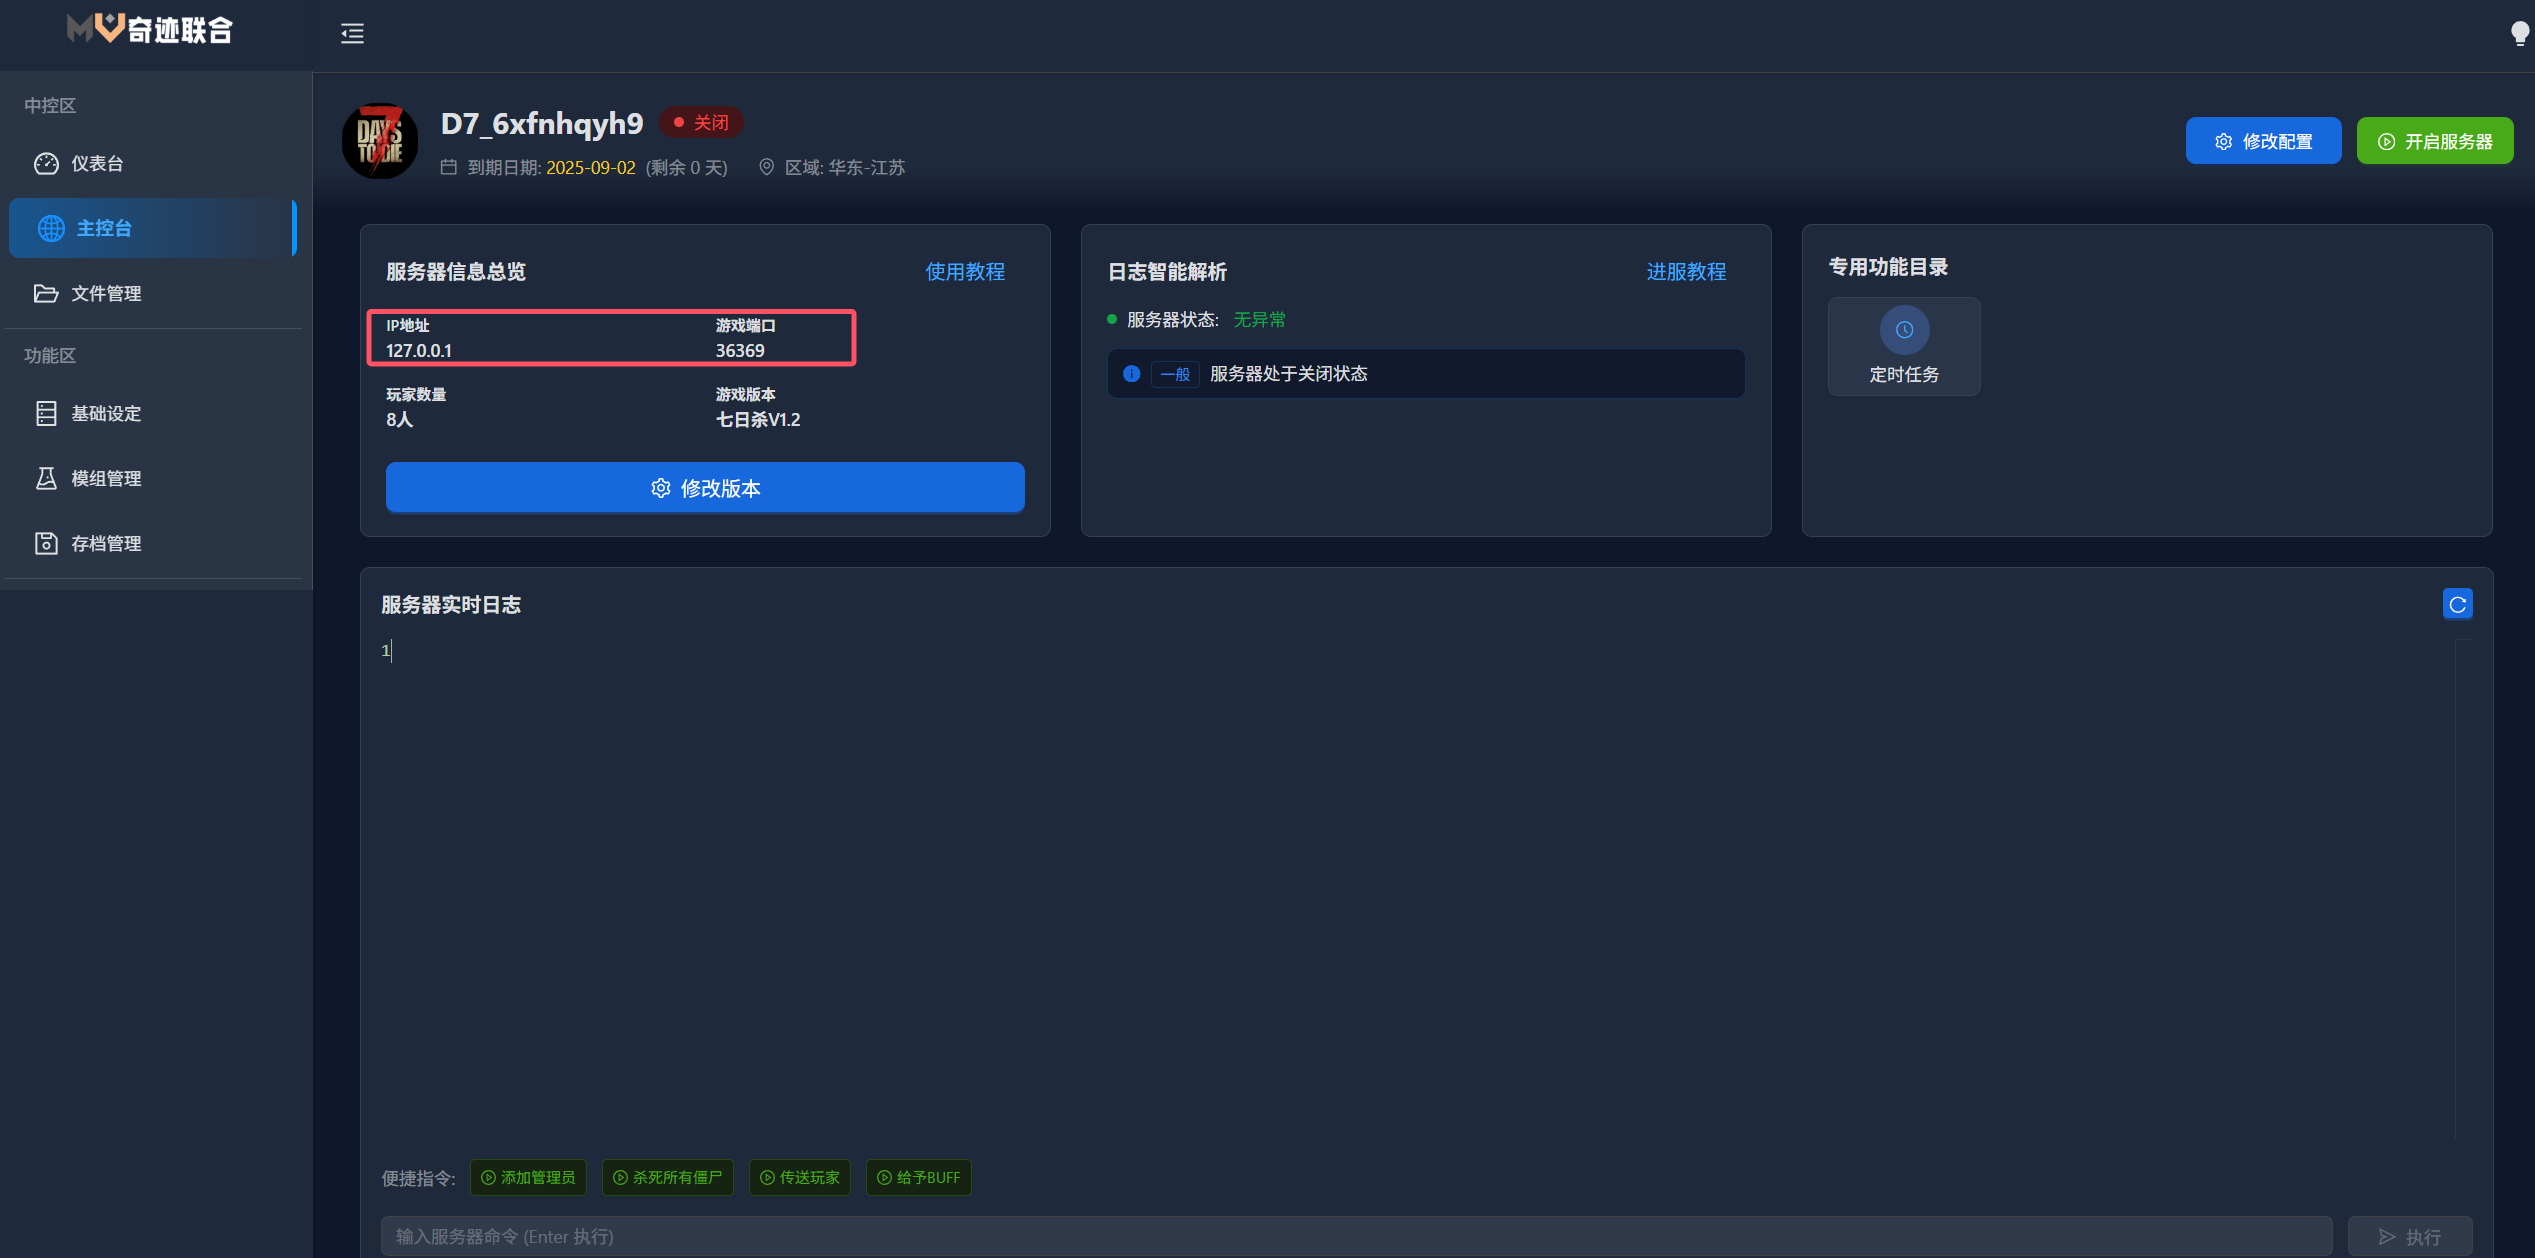
Task: Click the 修改版本 button
Action: coord(705,488)
